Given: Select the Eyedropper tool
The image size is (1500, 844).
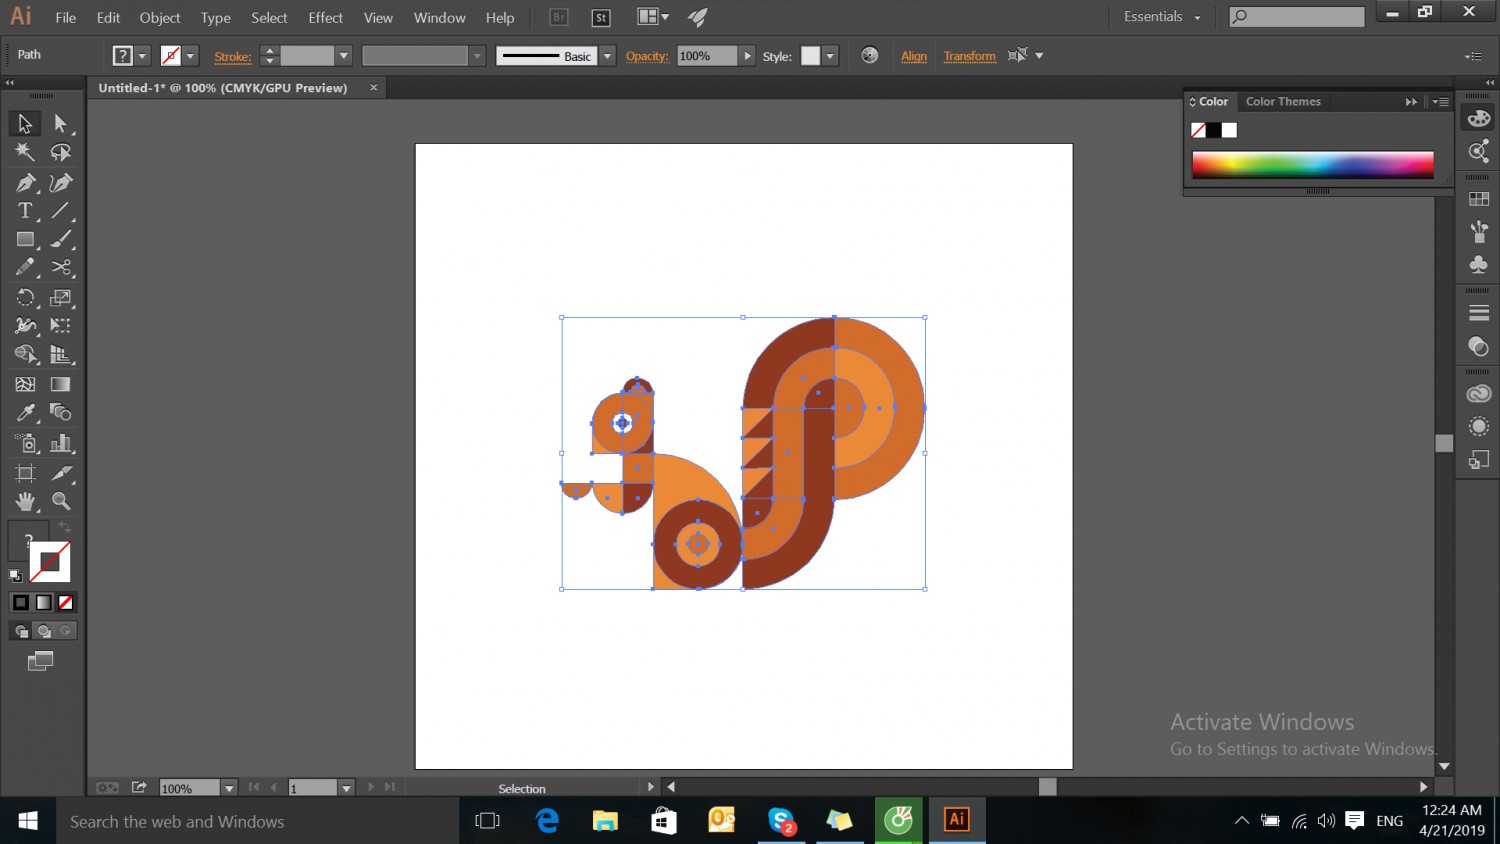Looking at the screenshot, I should pyautogui.click(x=25, y=412).
